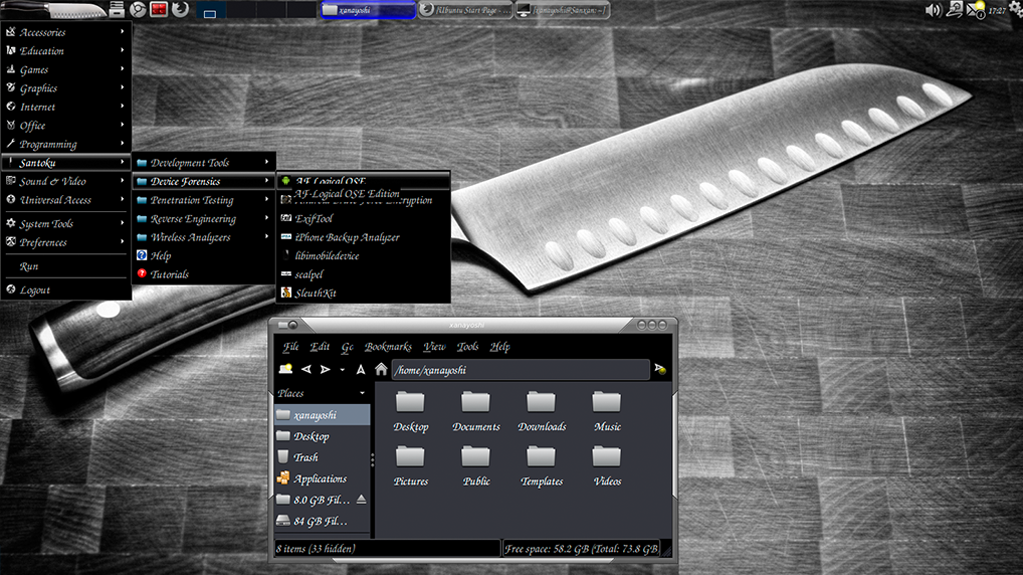
Task: Expand the Sound & Video submenu arrow
Action: [122, 181]
